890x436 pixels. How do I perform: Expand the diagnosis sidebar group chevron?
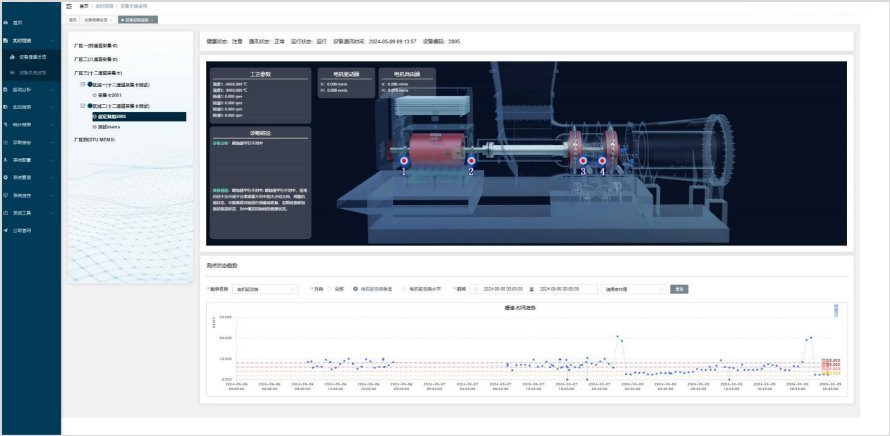point(53,142)
